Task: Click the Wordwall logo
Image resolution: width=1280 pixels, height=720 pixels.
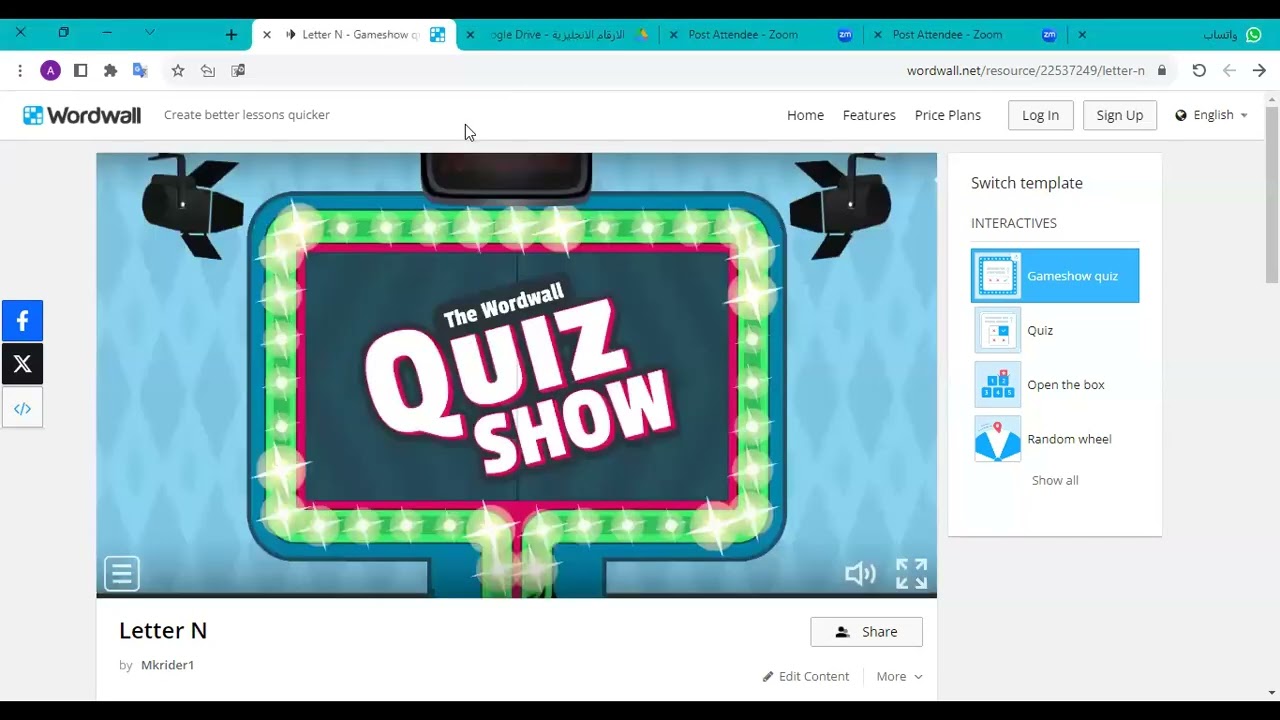Action: pos(82,115)
